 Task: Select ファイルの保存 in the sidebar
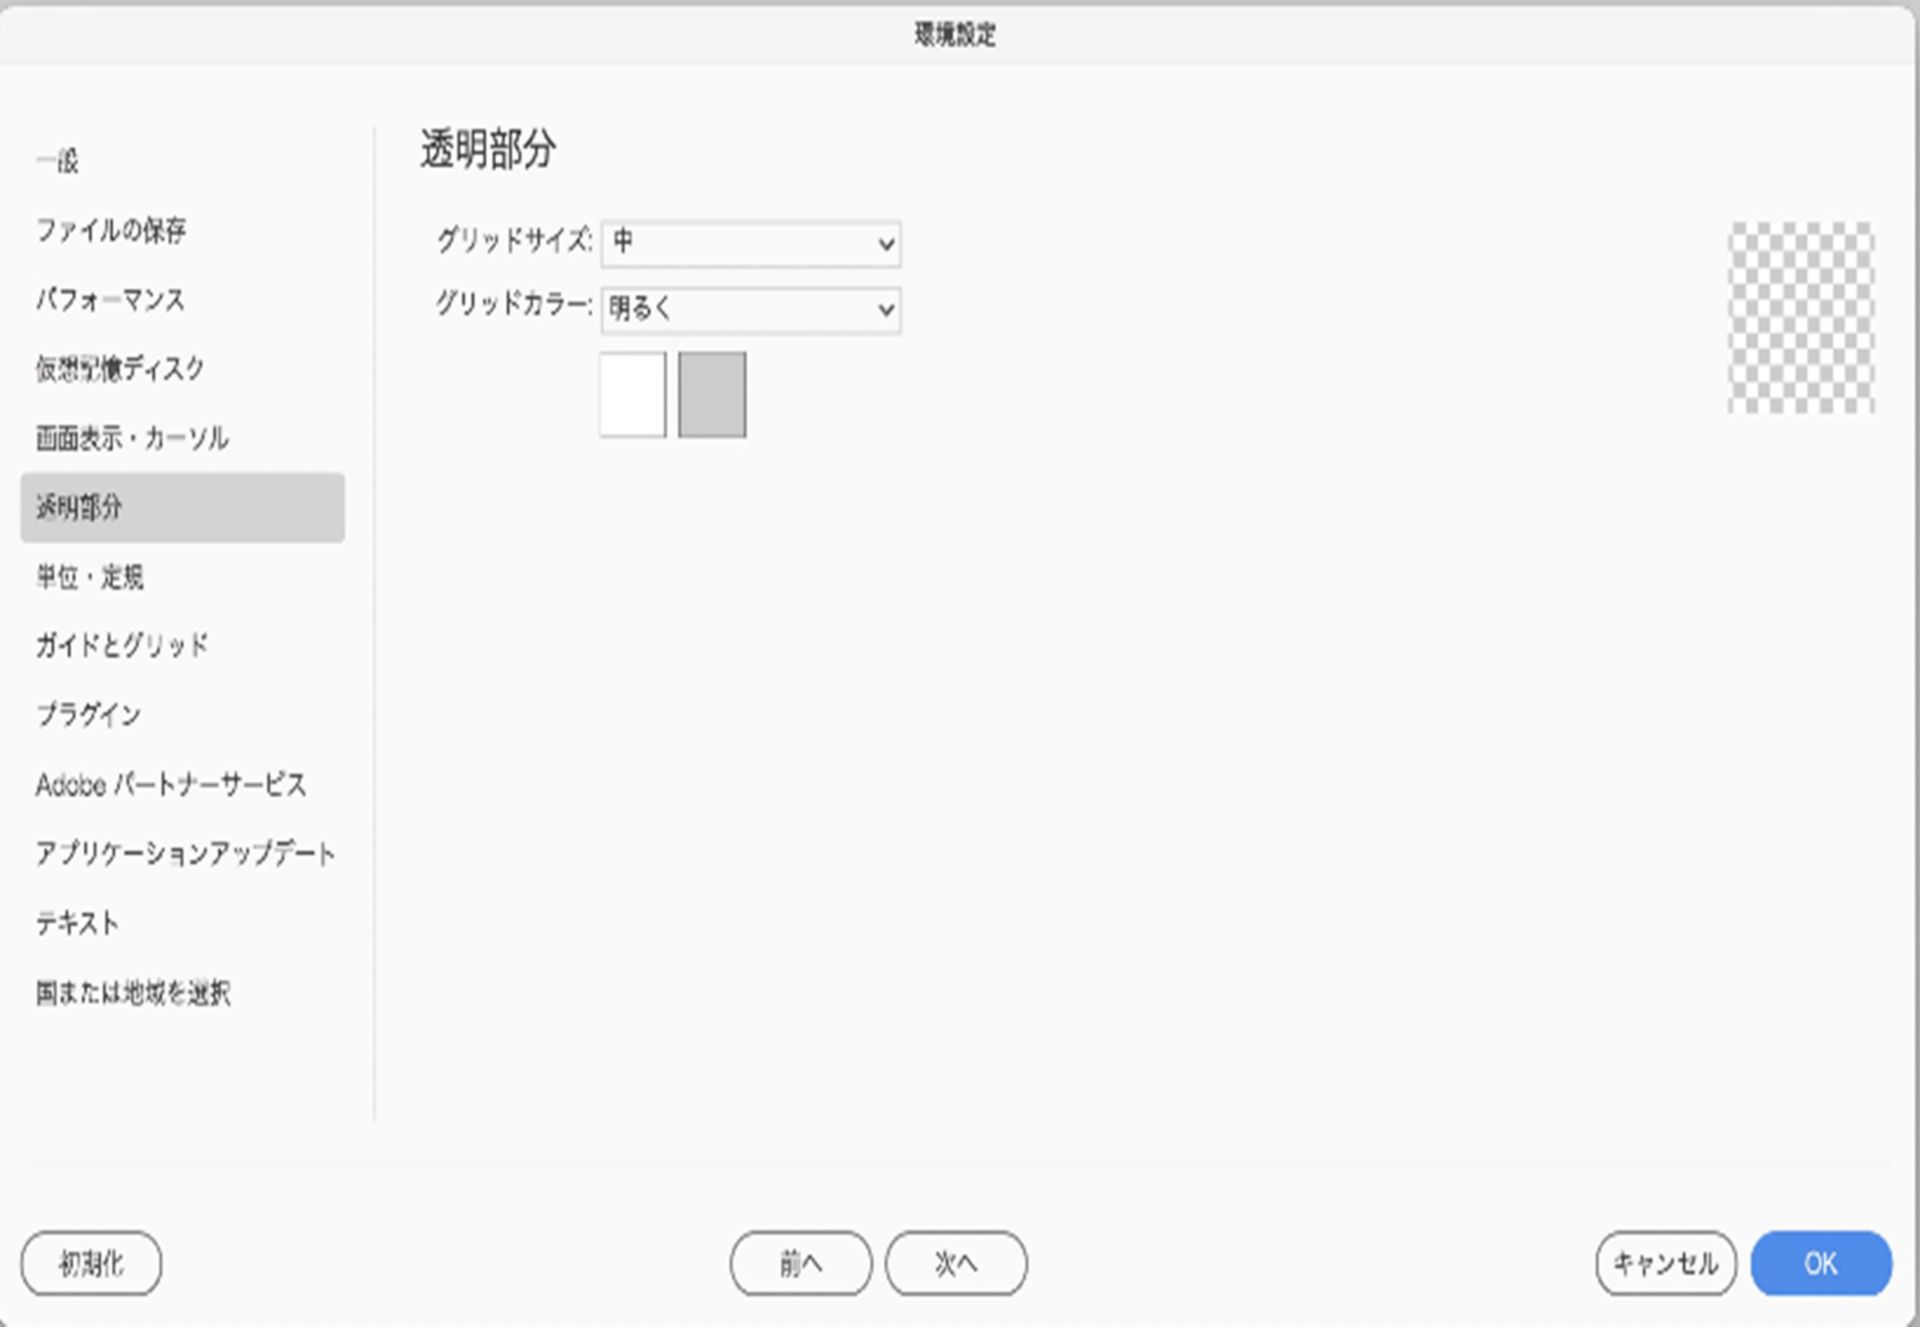(x=111, y=230)
